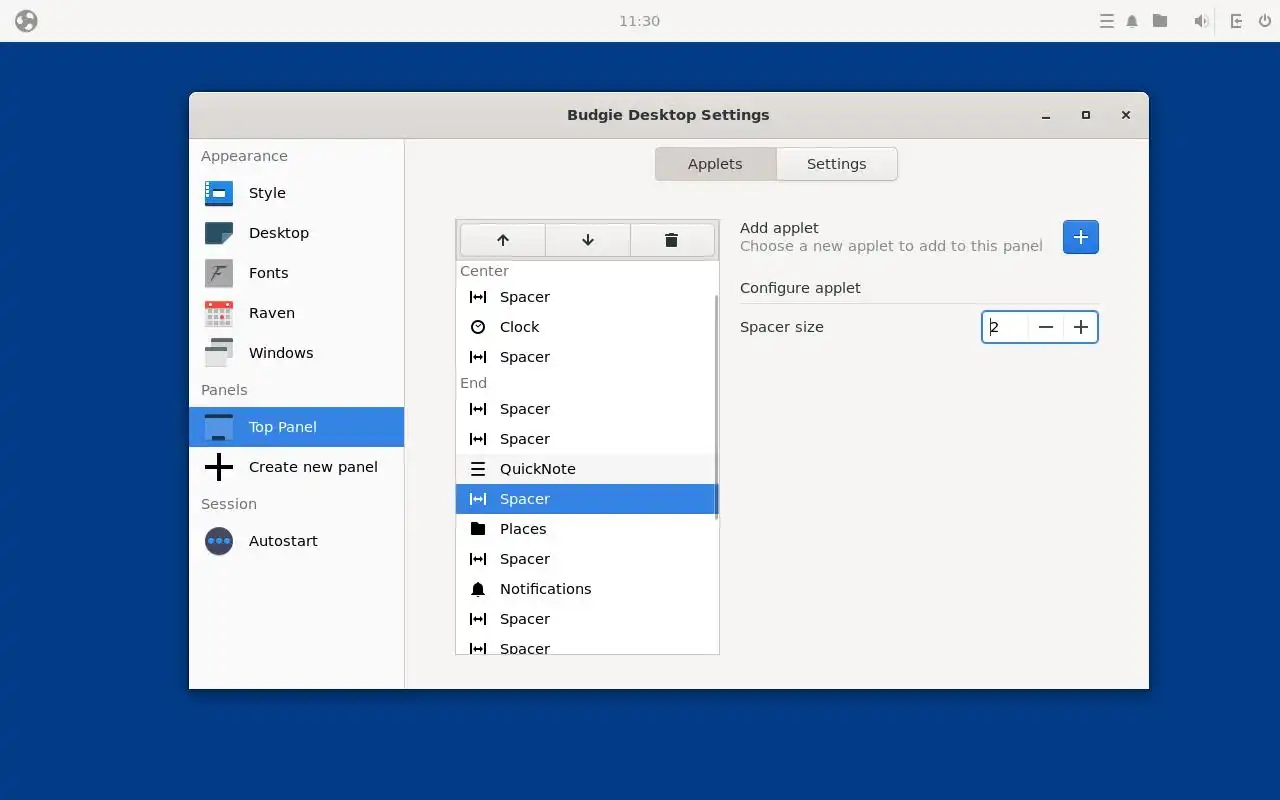Image resolution: width=1280 pixels, height=800 pixels.
Task: Decrease spacer size with minus button
Action: coord(1045,327)
